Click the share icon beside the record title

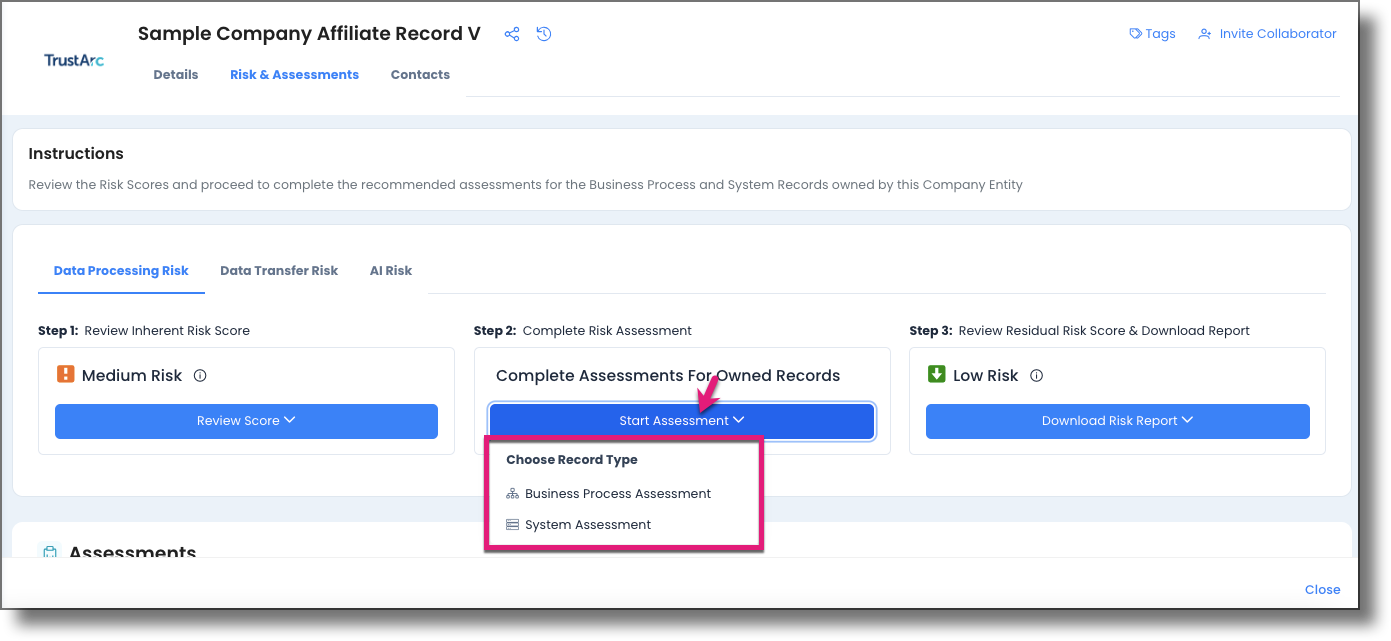pos(512,34)
